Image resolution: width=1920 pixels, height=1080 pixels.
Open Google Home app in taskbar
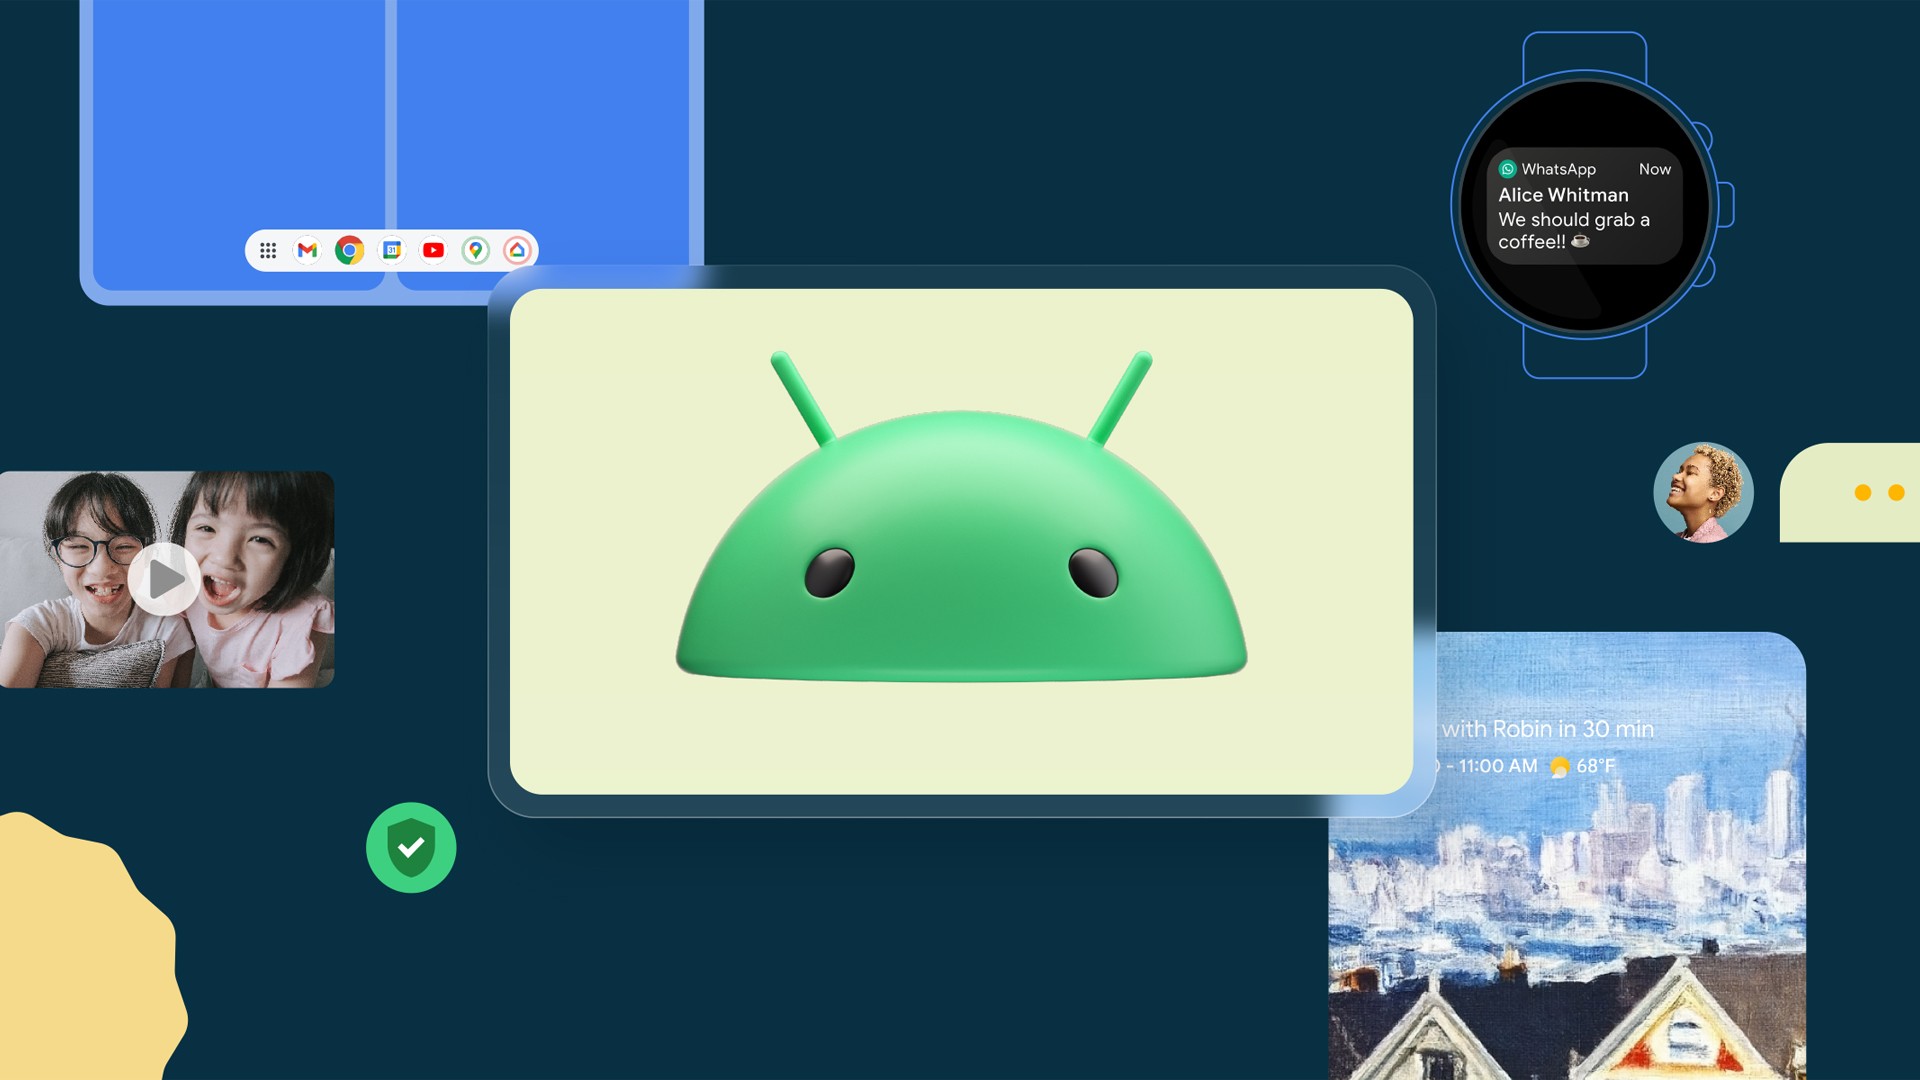pyautogui.click(x=517, y=250)
